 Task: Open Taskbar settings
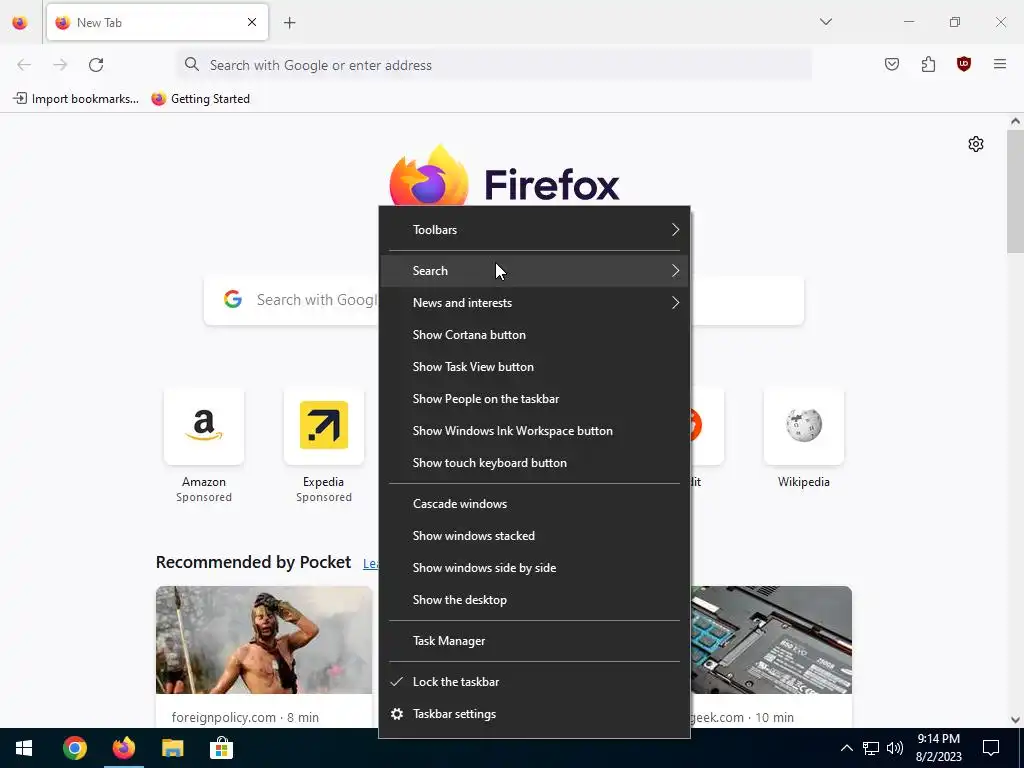534,714
